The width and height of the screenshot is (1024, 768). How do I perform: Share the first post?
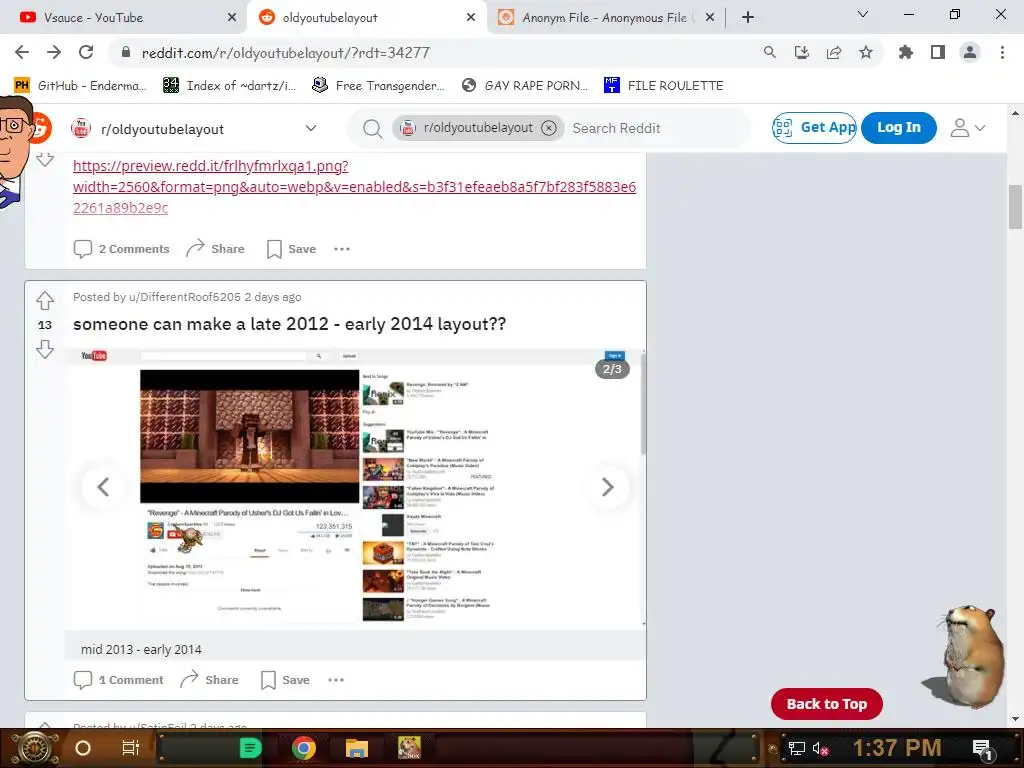pos(216,249)
